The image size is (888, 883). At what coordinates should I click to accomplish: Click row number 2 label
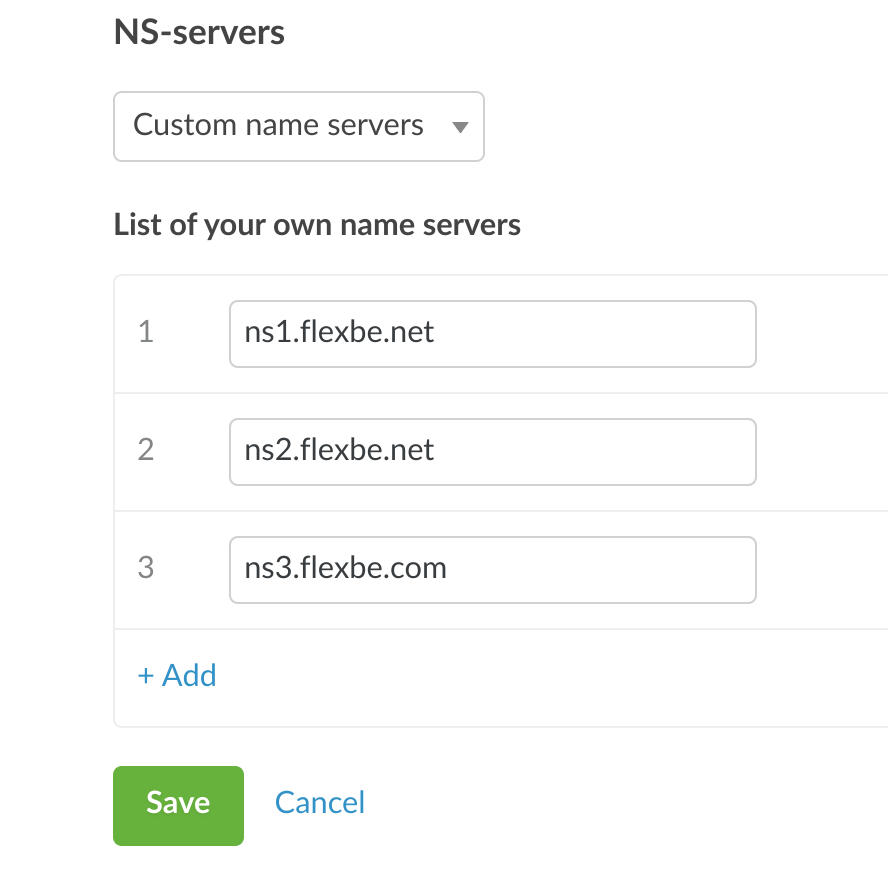pos(146,451)
